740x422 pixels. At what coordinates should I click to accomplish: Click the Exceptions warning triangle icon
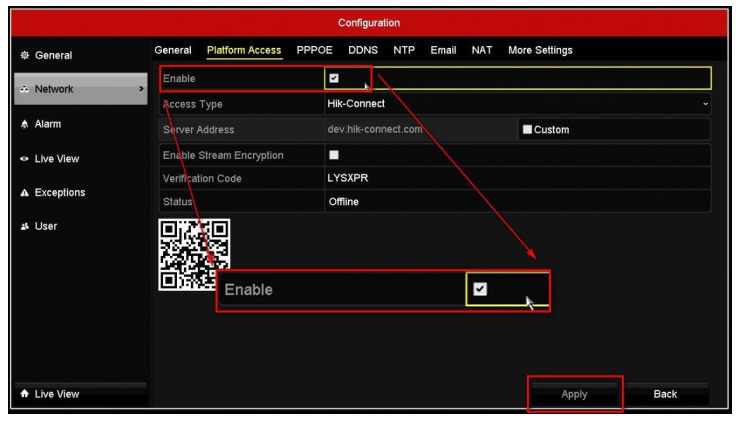25,193
